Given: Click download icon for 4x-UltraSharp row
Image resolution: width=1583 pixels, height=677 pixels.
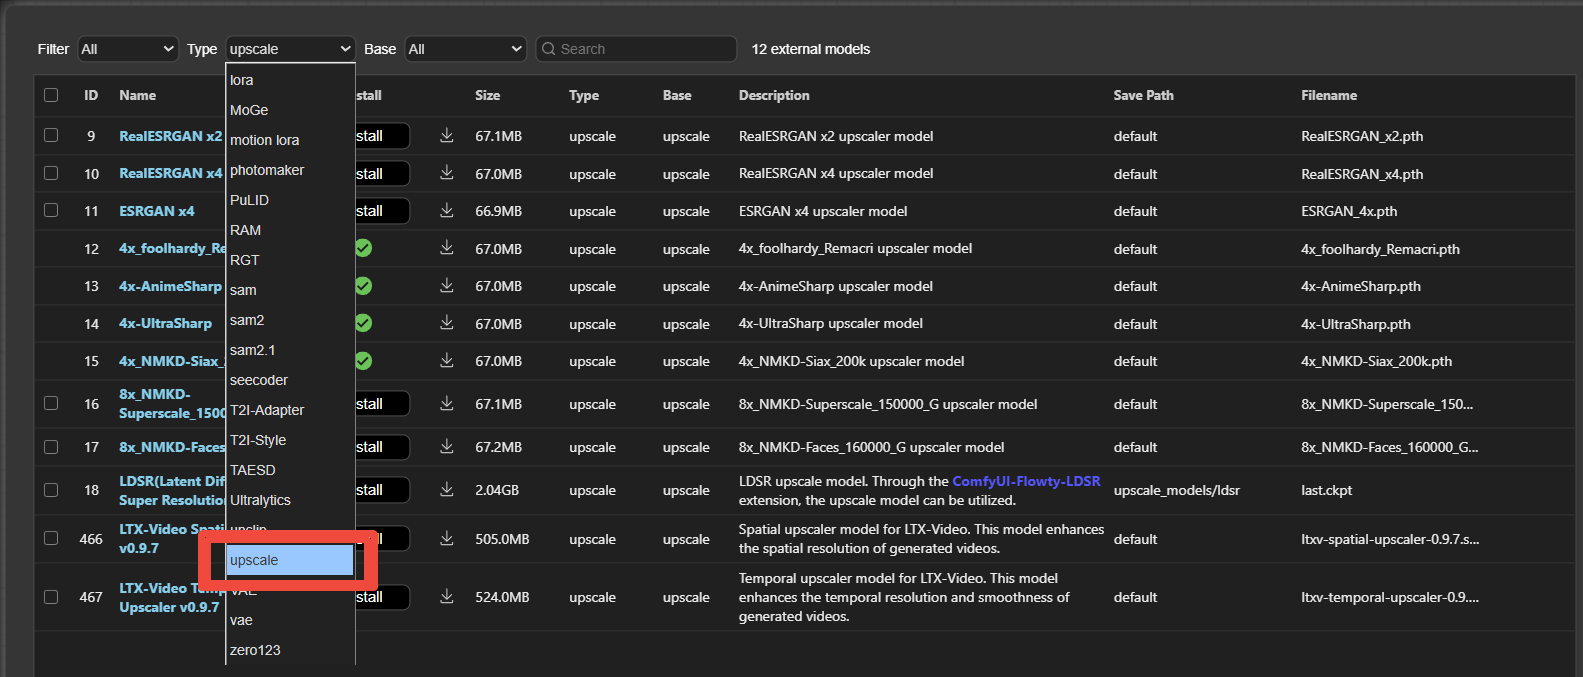Looking at the screenshot, I should coord(447,323).
